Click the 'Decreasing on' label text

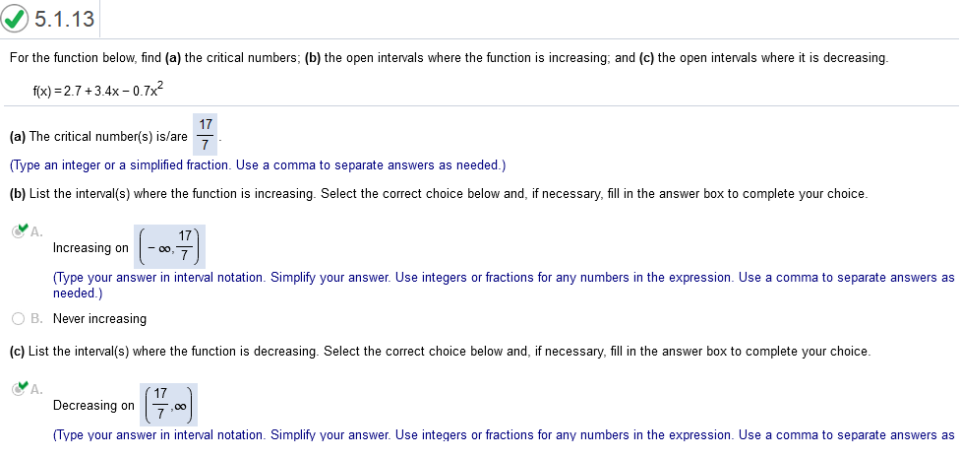click(x=94, y=406)
